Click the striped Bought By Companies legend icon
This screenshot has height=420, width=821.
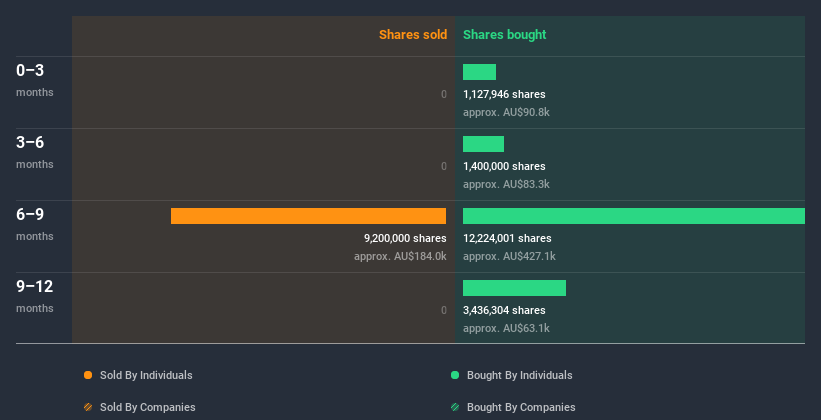click(x=455, y=407)
